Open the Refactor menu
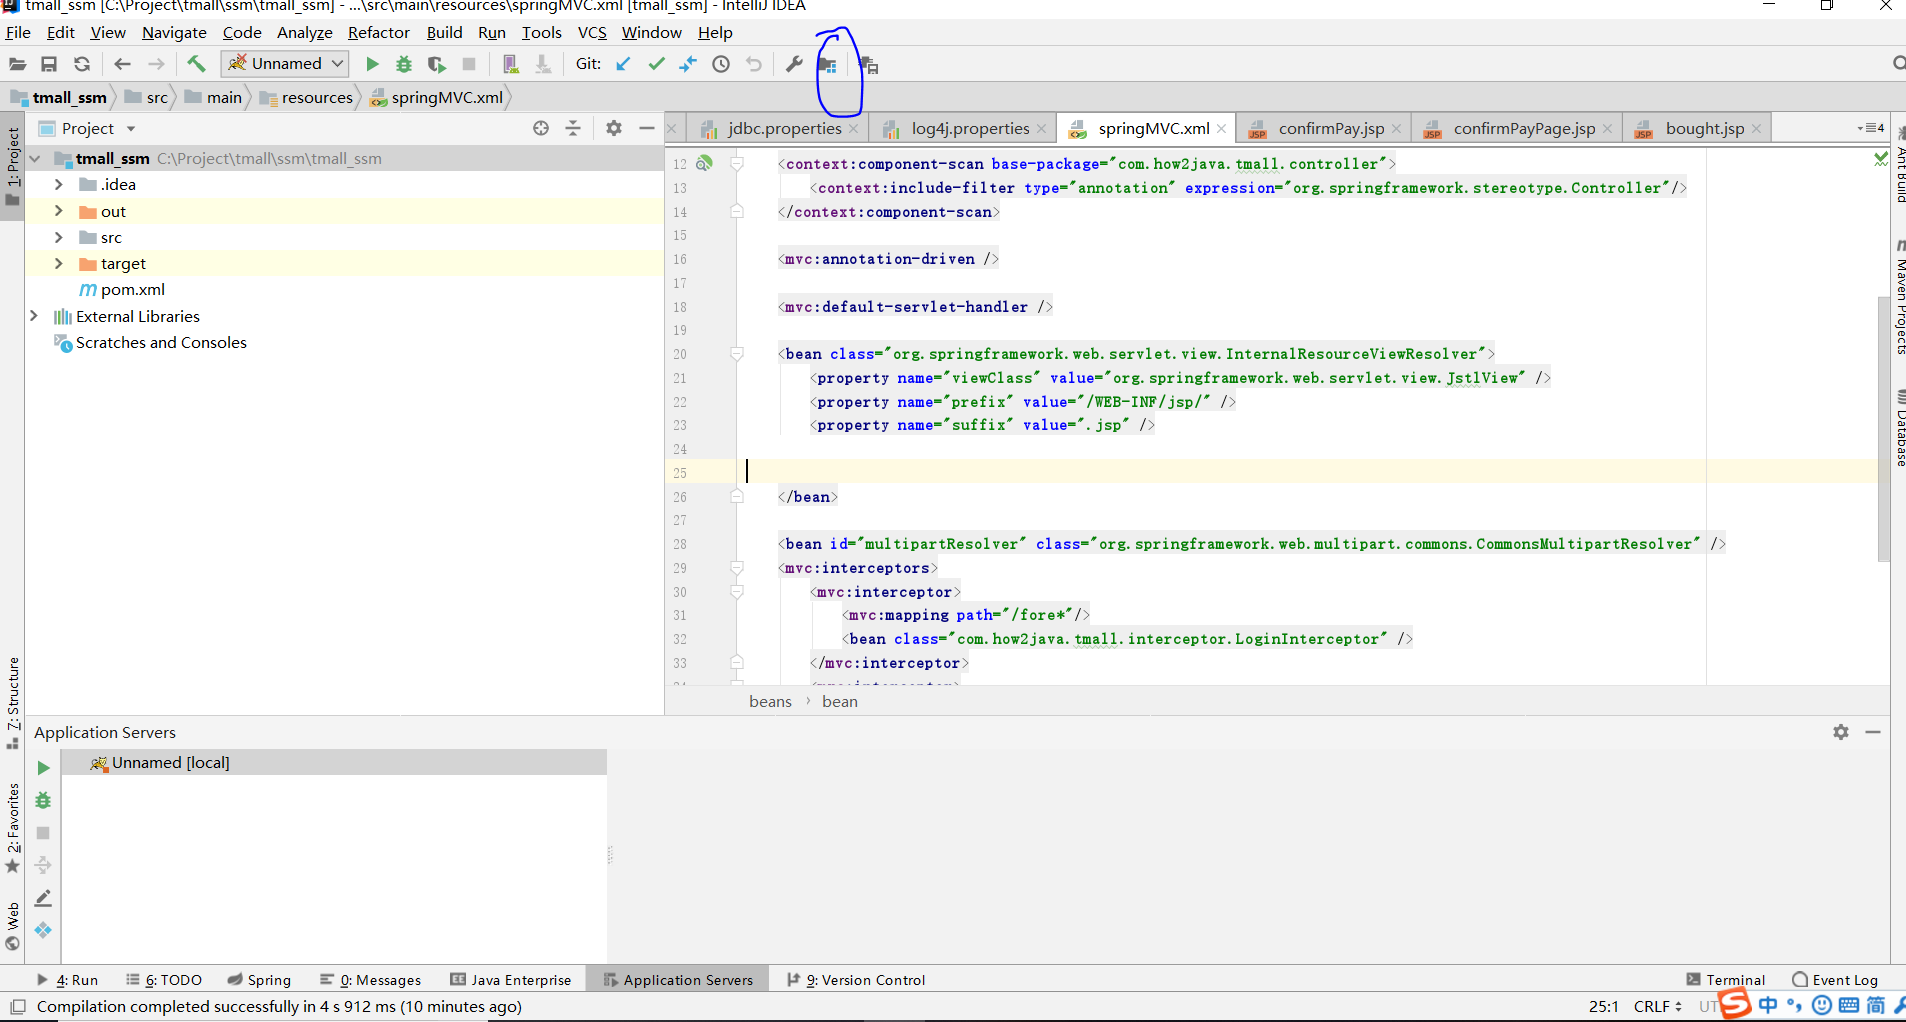The height and width of the screenshot is (1022, 1906). click(x=378, y=33)
